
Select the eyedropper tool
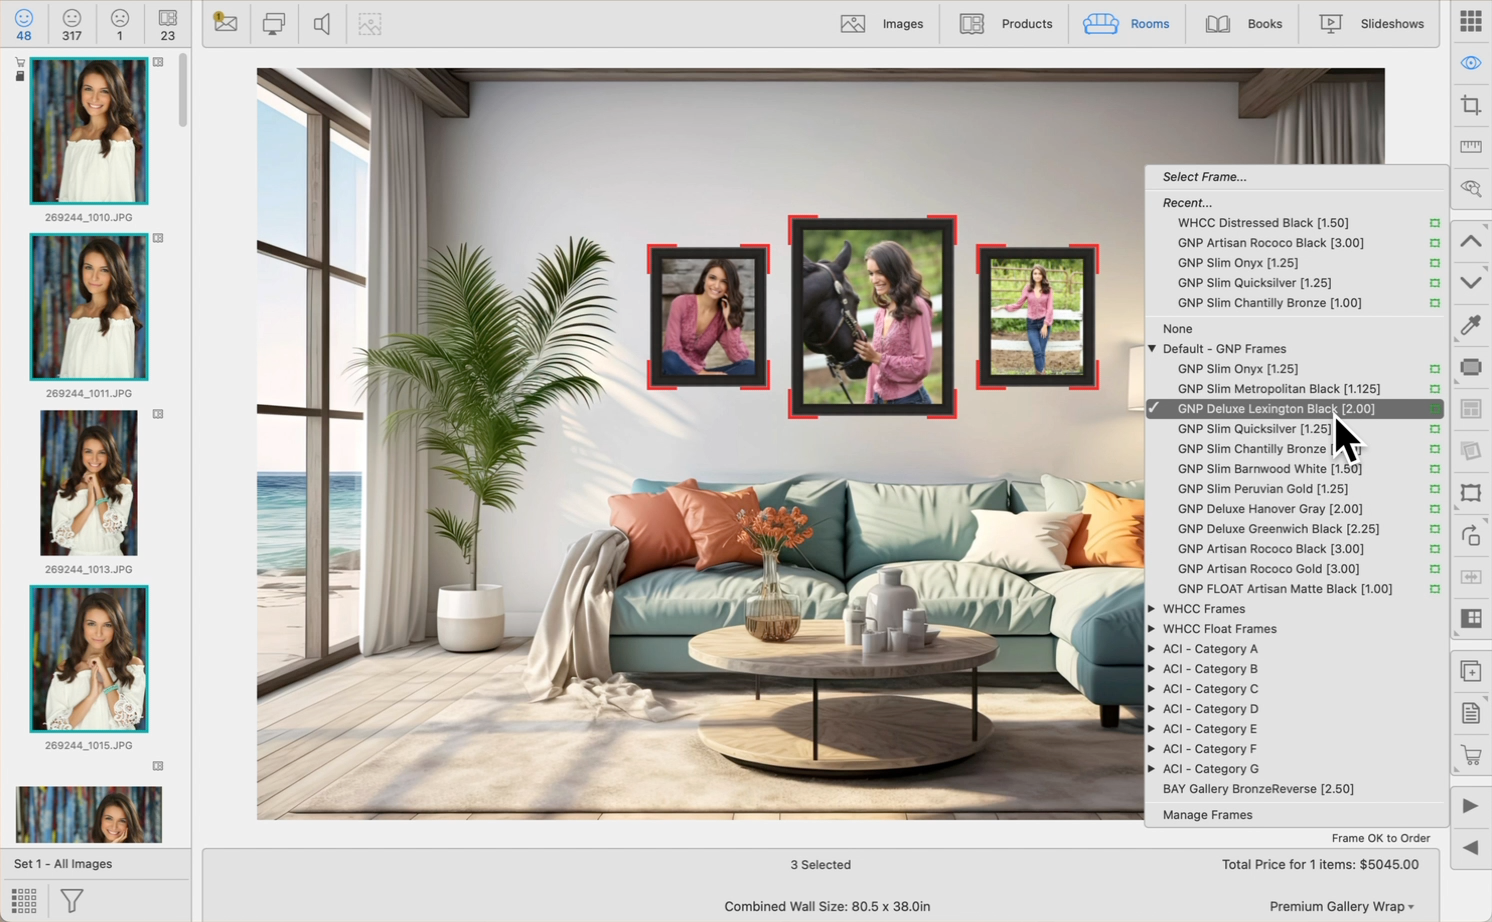(x=1470, y=325)
